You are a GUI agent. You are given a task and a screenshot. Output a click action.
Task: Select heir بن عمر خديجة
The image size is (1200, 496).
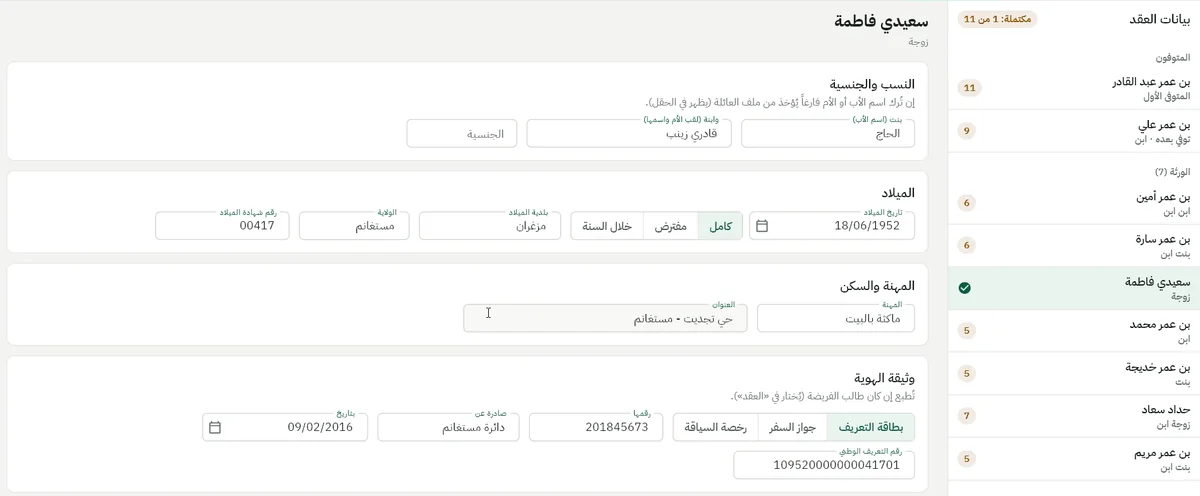pyautogui.click(x=1074, y=373)
